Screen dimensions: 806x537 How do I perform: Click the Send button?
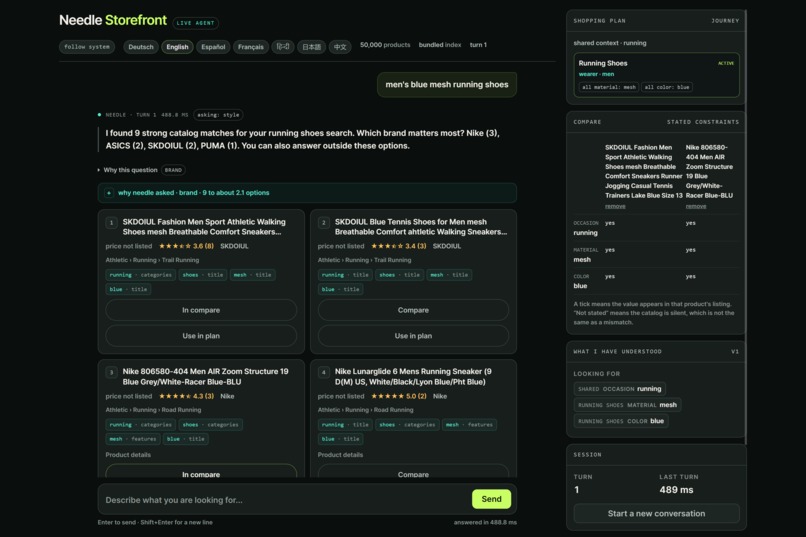click(491, 499)
